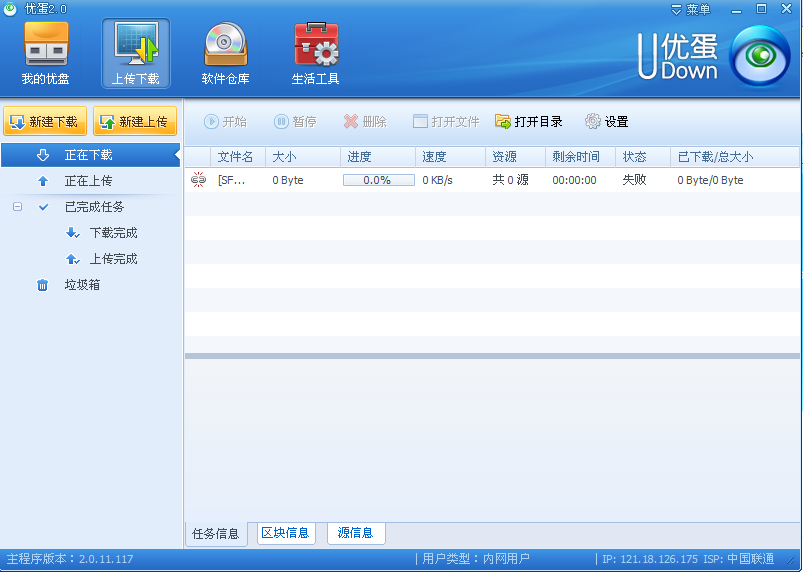
Task: Click the 0 KB/s speed cell
Action: pos(437,180)
